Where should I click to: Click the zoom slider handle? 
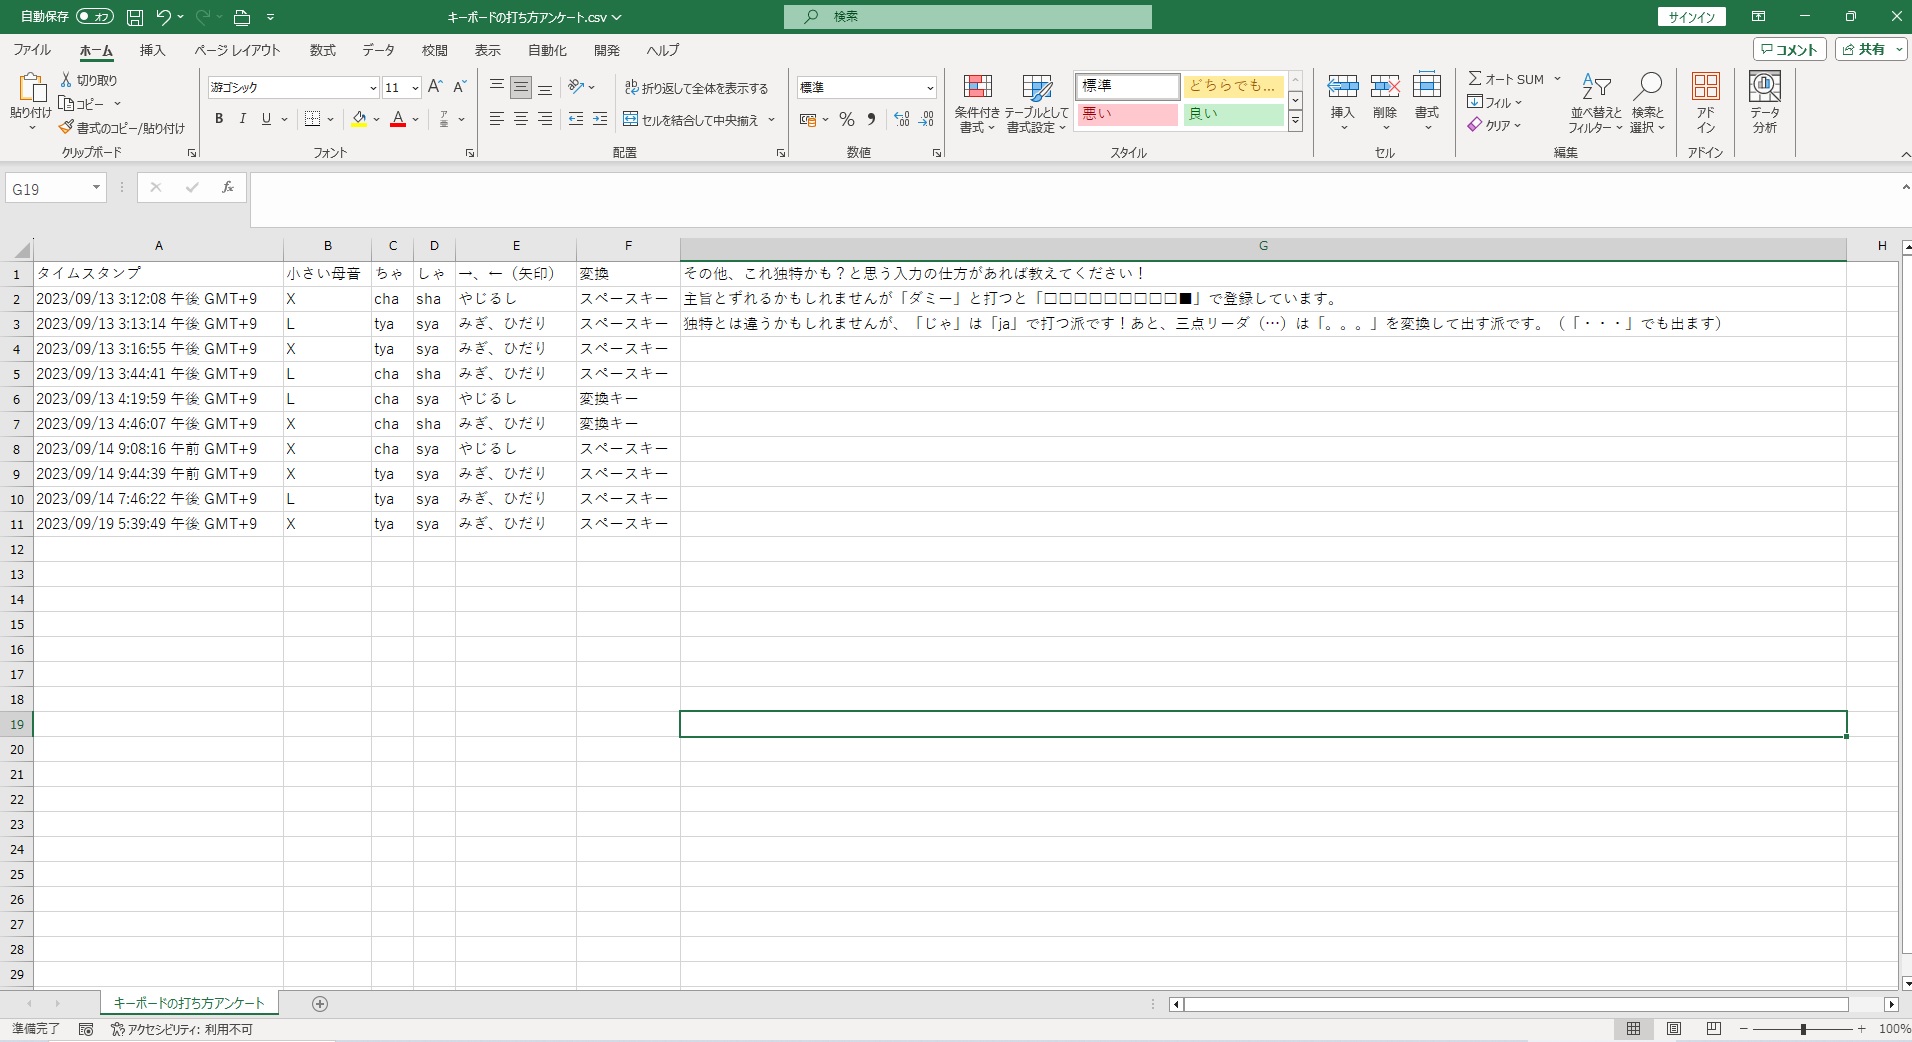pos(1803,1029)
